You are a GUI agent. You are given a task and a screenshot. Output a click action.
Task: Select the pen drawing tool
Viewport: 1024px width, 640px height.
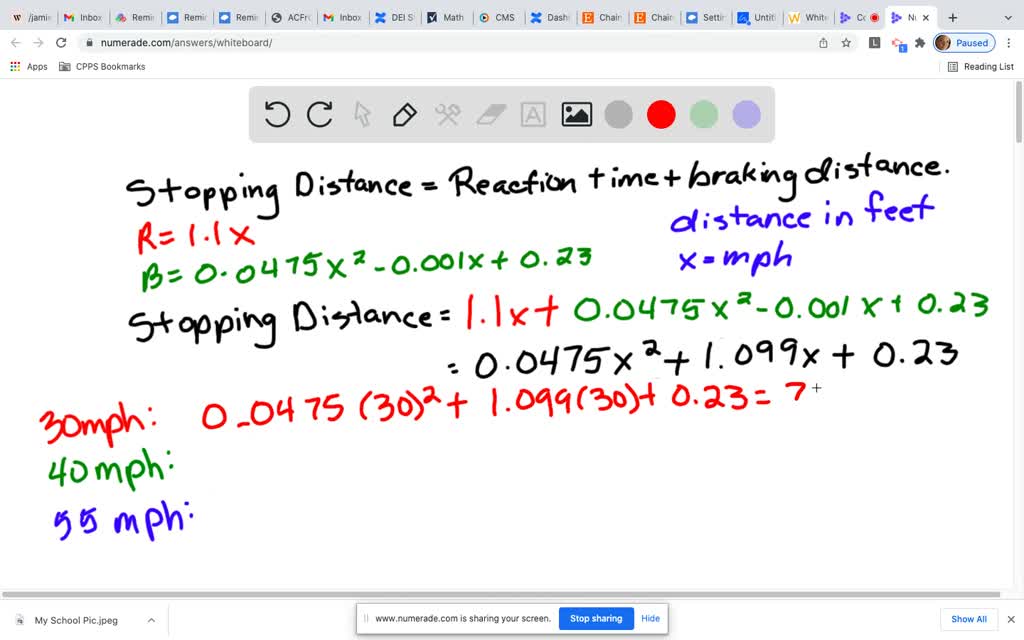coord(405,115)
